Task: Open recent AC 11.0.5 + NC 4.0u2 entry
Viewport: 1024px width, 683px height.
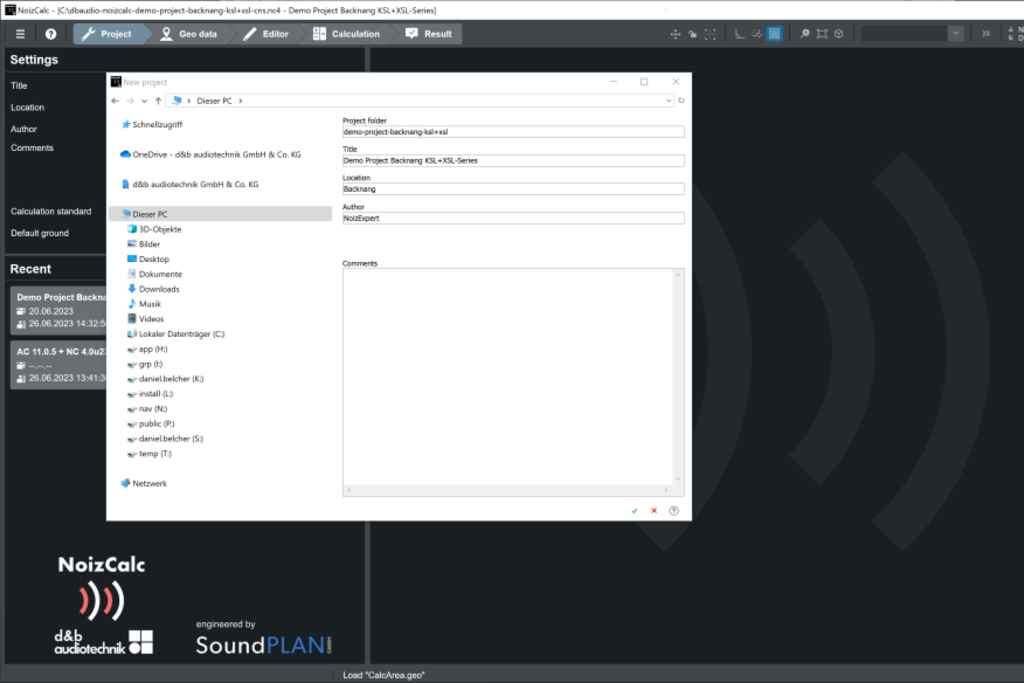Action: 58,365
